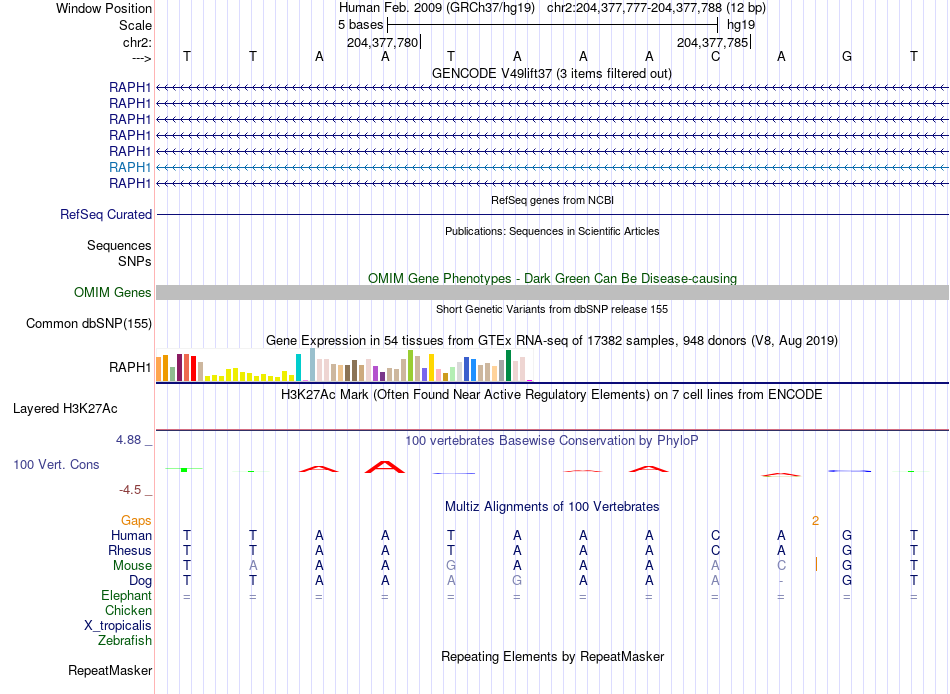Click the tallest red PhyloP conservation peak
The width and height of the screenshot is (950, 694).
384,467
